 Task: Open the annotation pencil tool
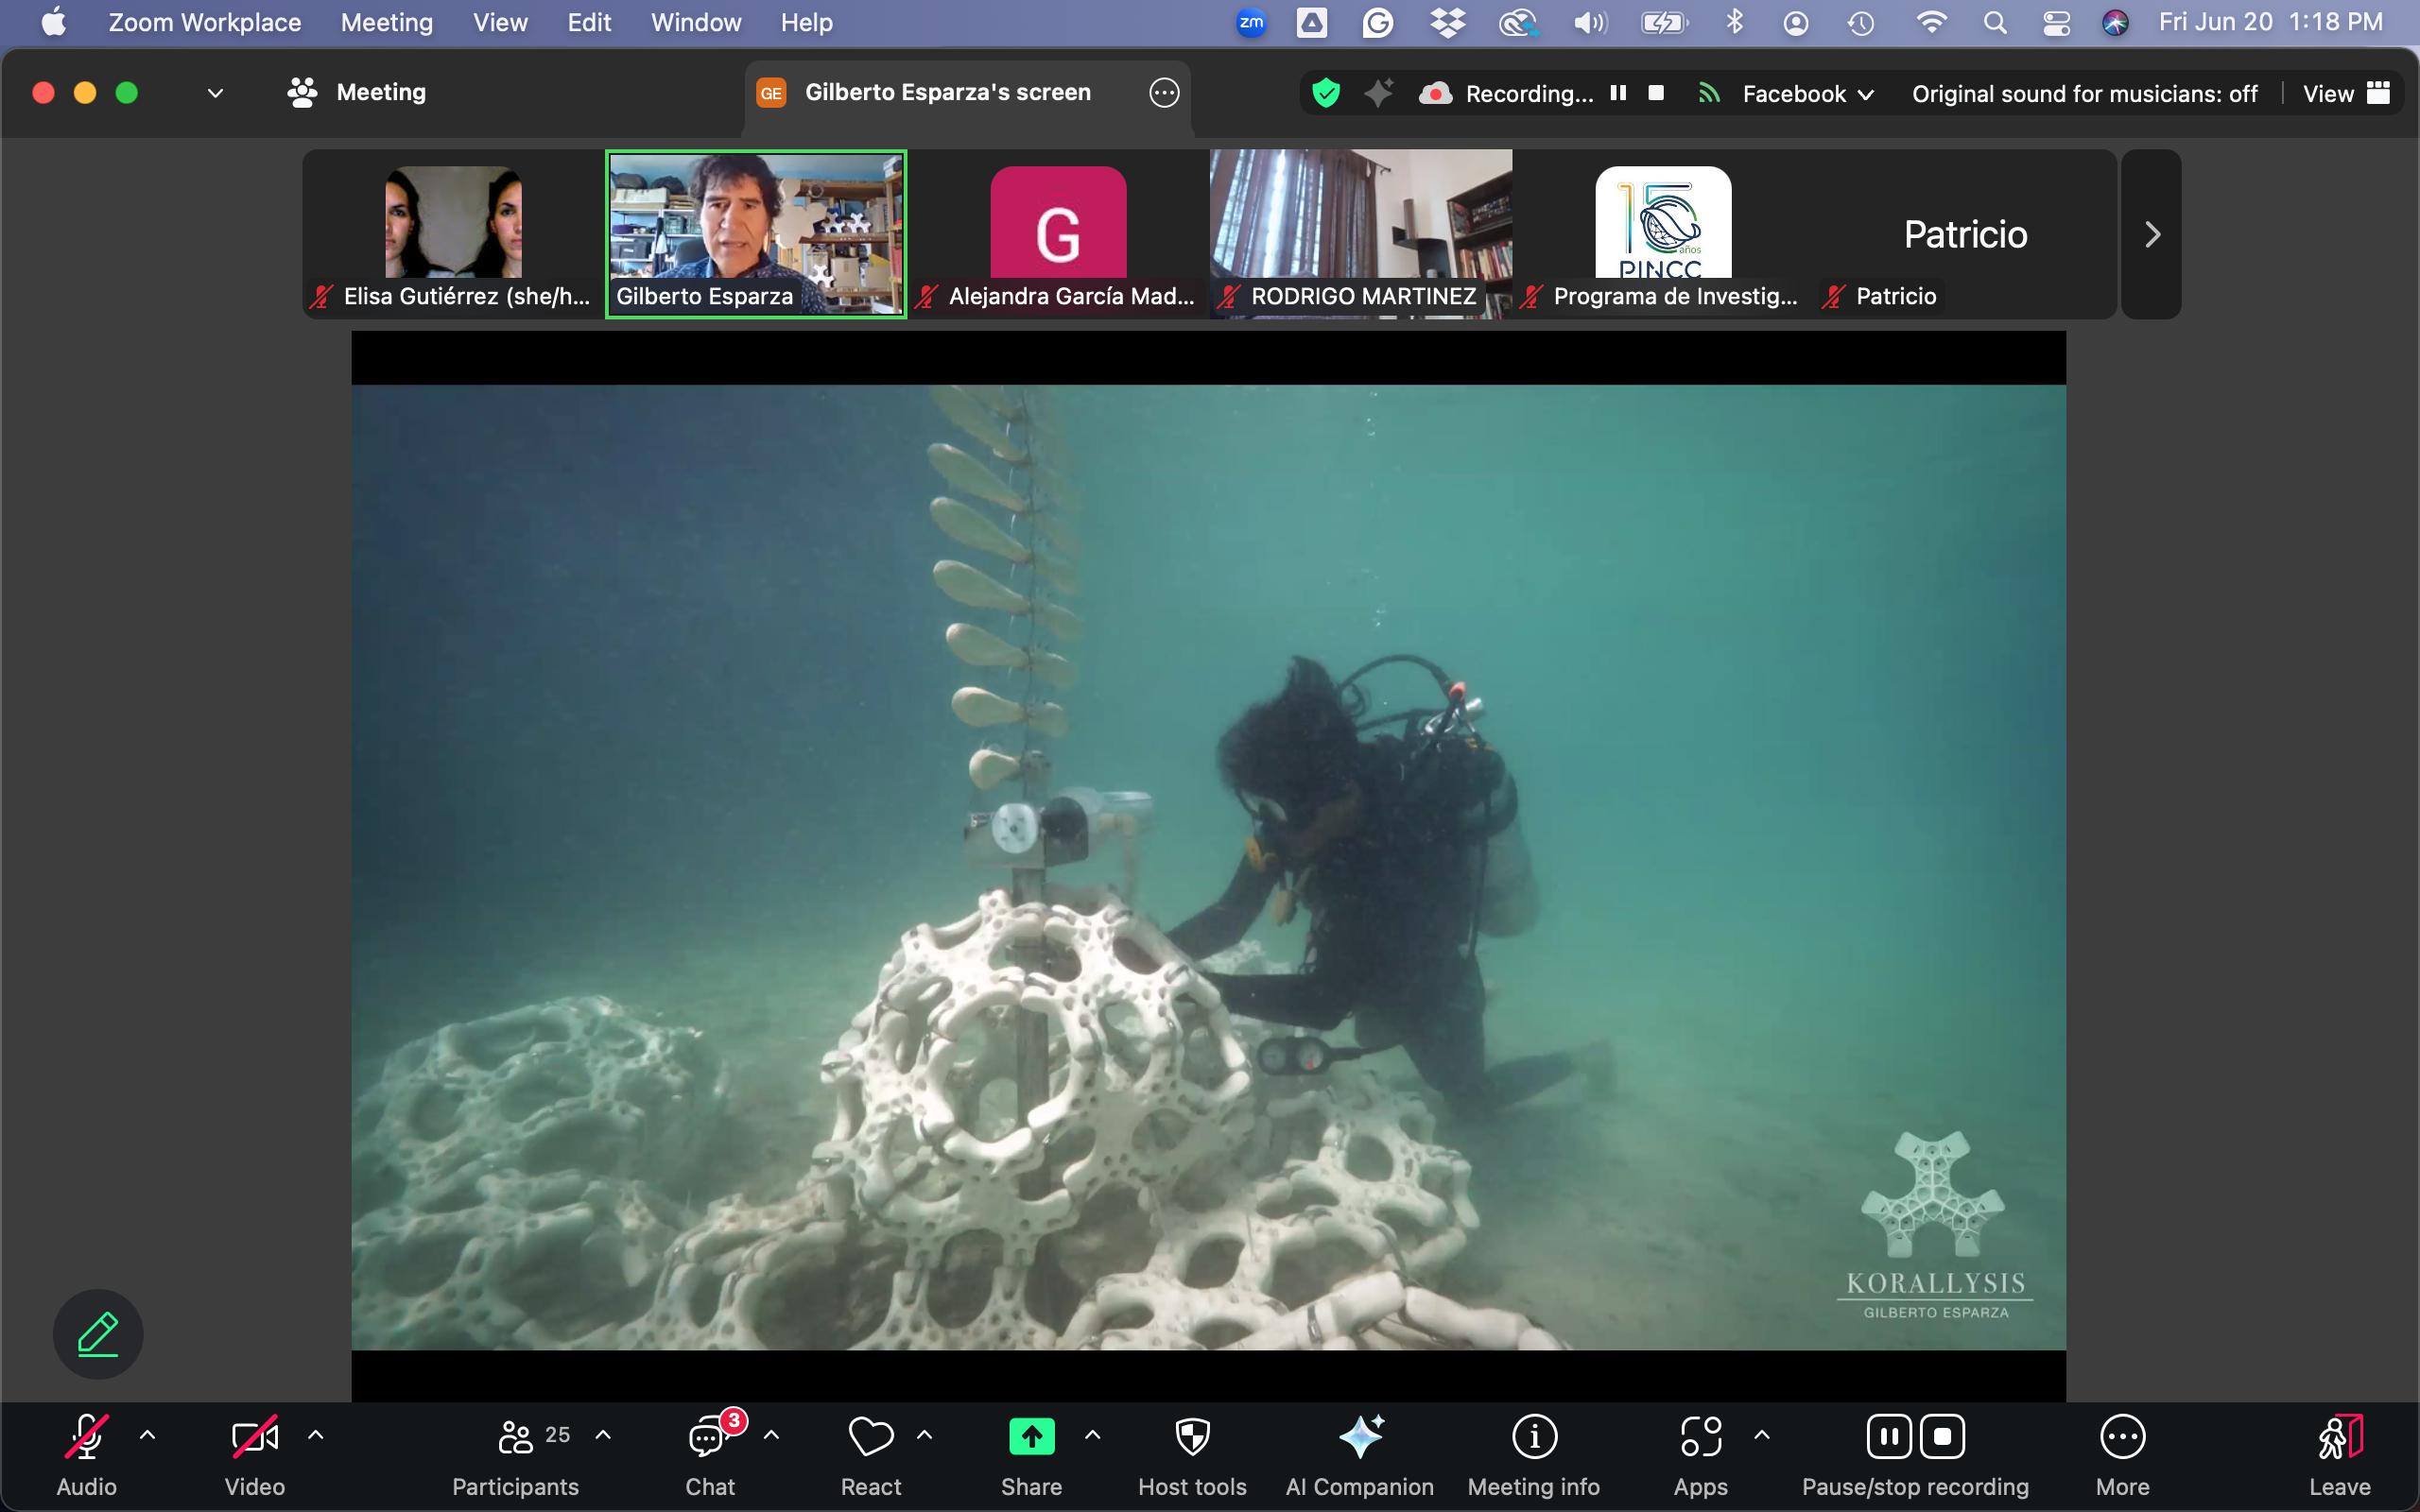pos(98,1334)
